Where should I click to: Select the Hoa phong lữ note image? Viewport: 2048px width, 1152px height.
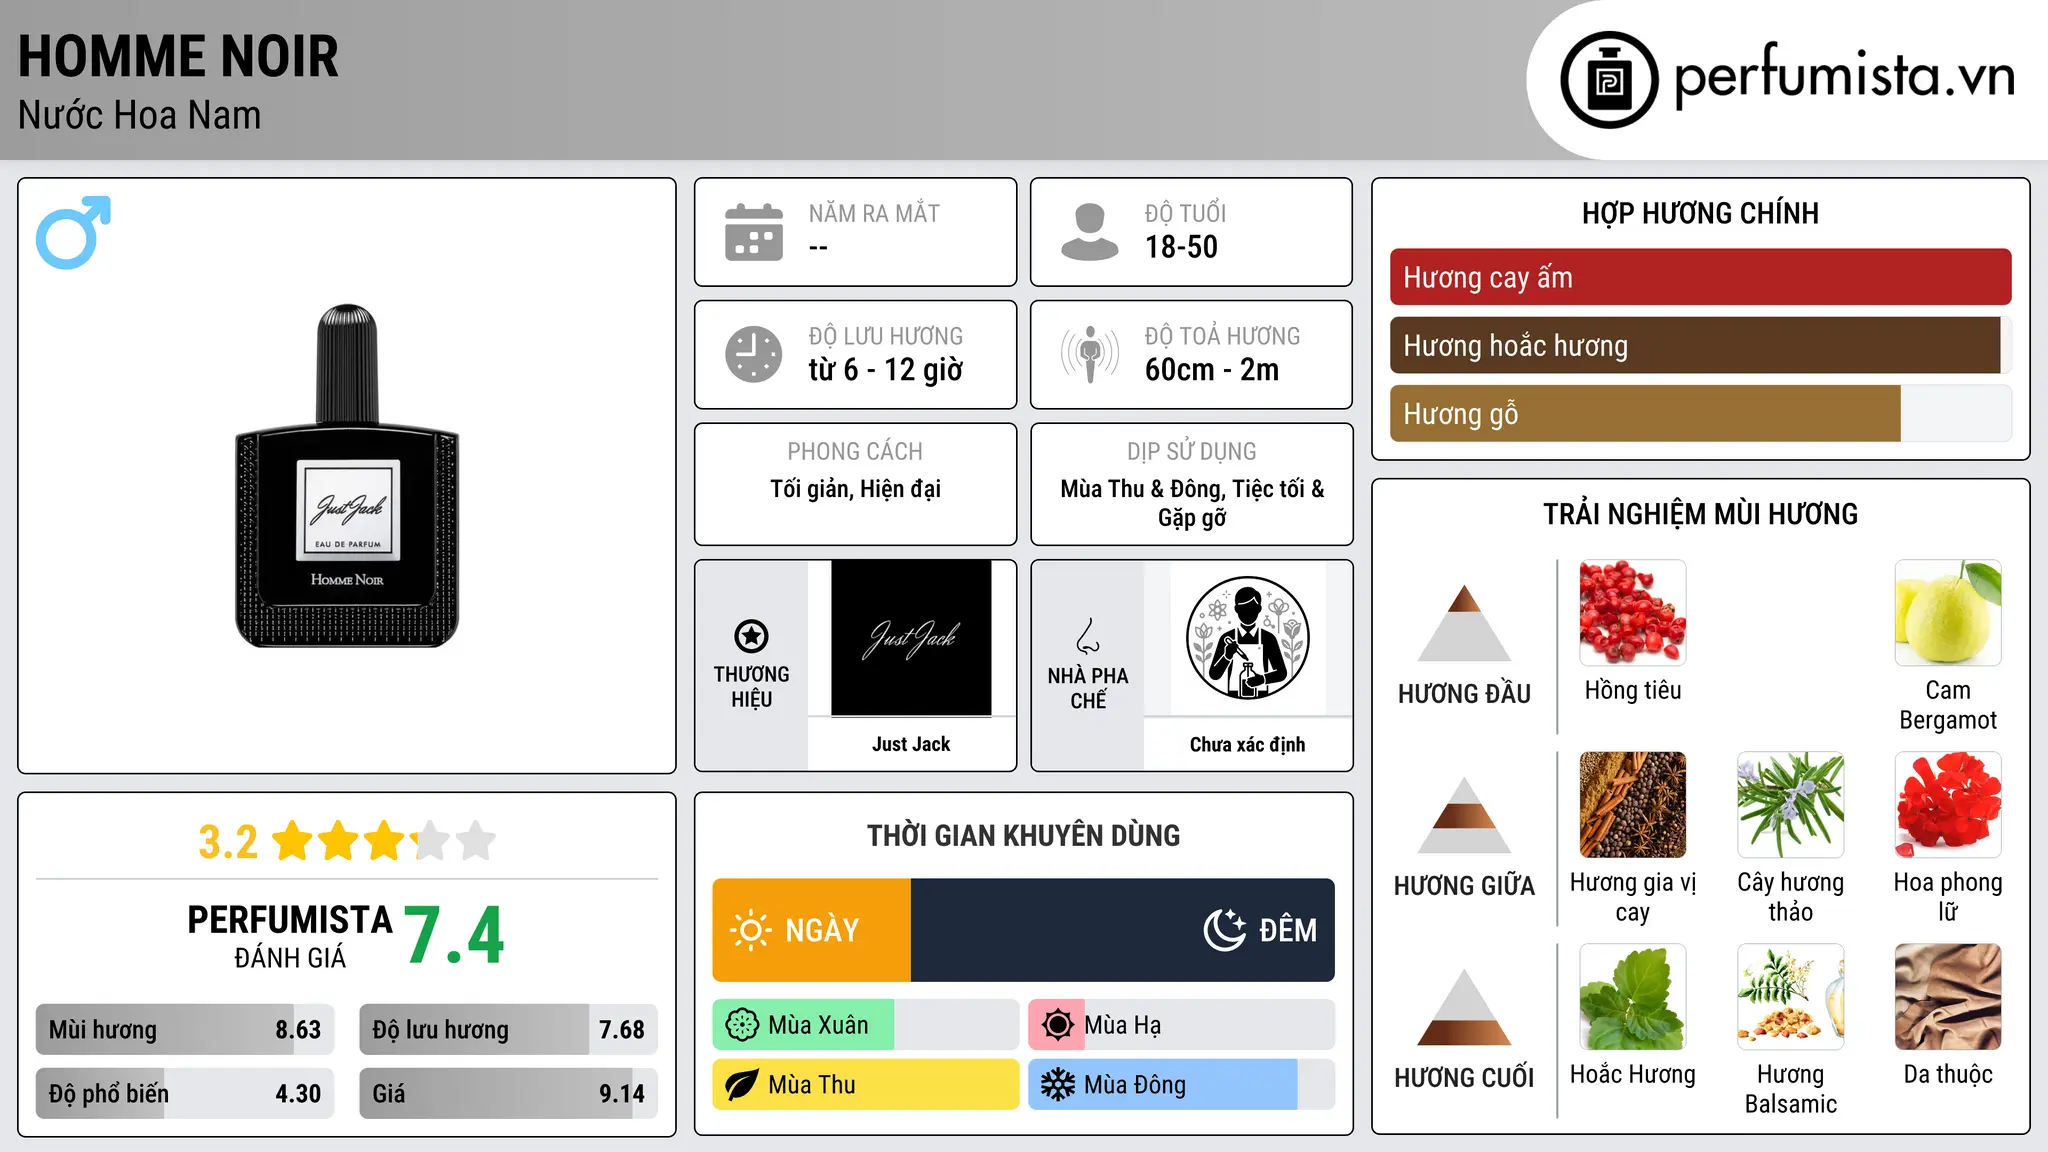(1948, 805)
